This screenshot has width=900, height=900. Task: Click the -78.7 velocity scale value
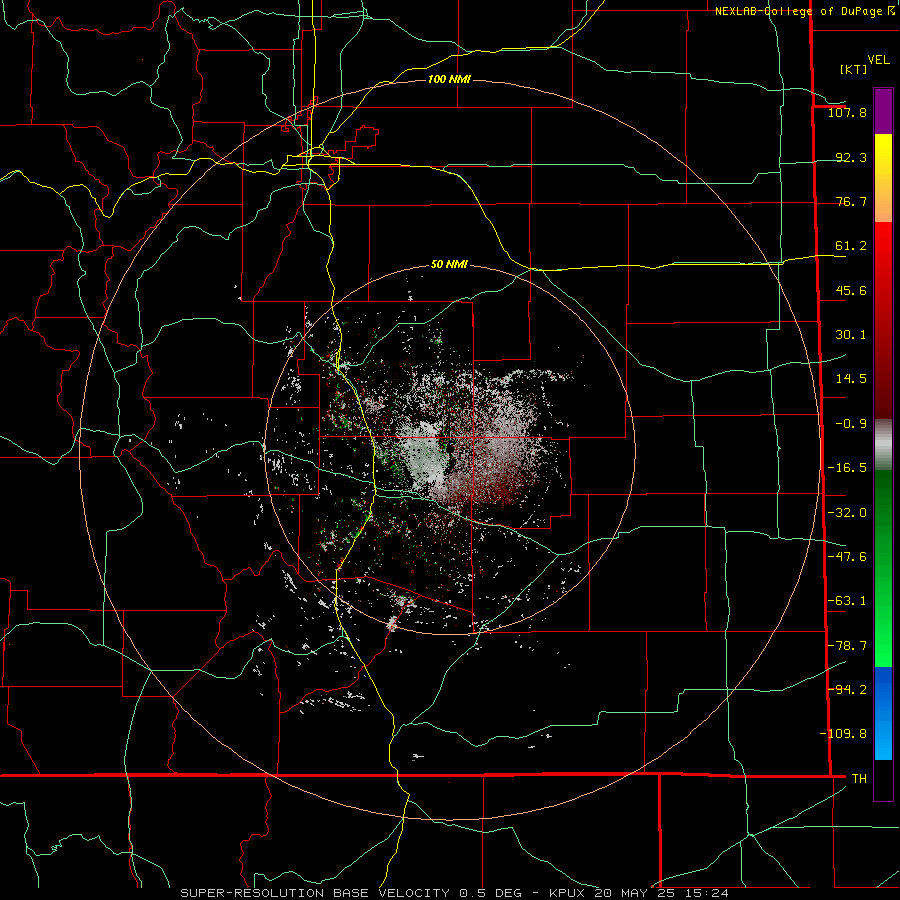coord(847,646)
